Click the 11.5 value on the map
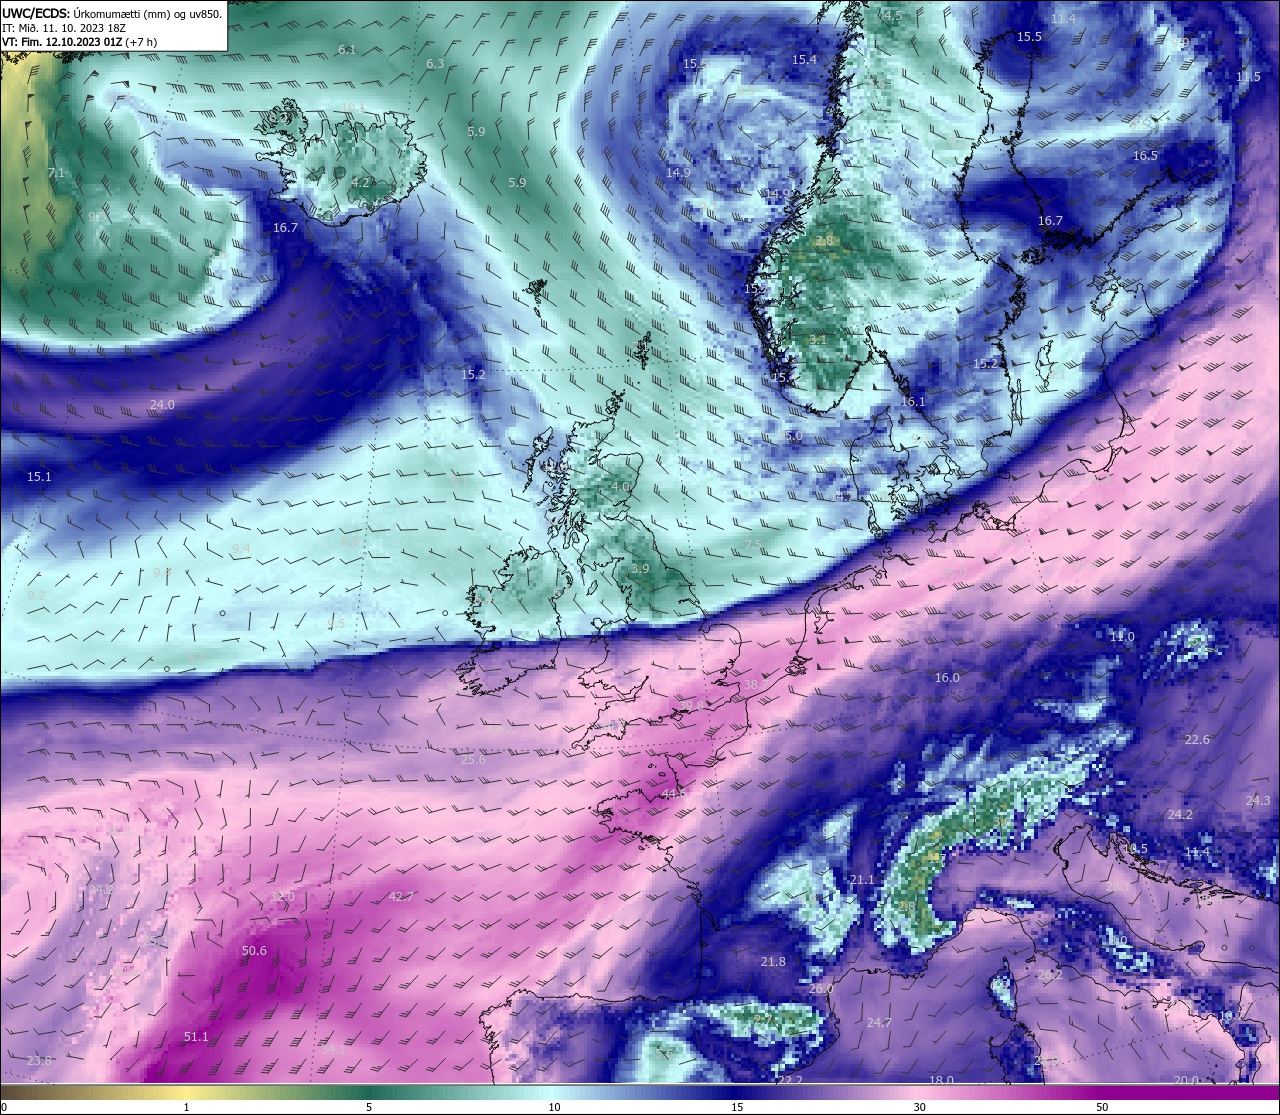 click(1248, 77)
